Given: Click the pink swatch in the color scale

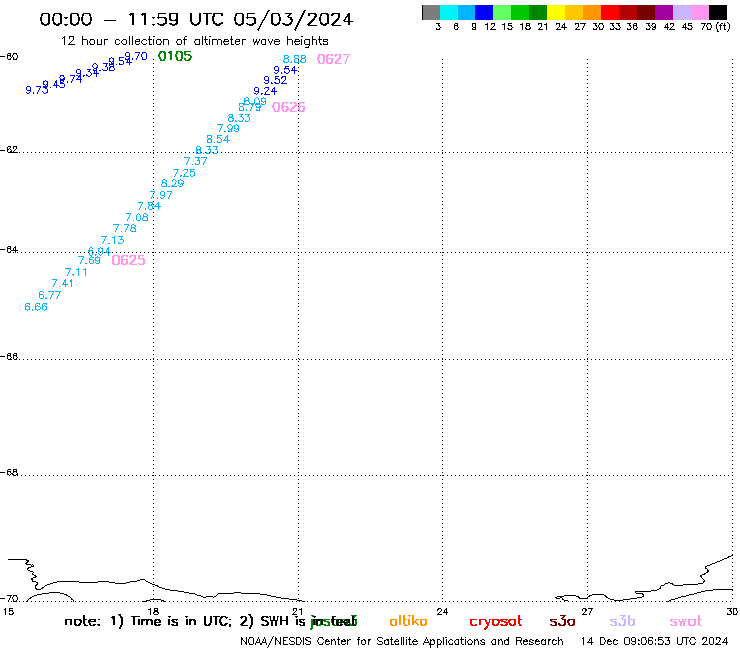Looking at the screenshot, I should [700, 12].
